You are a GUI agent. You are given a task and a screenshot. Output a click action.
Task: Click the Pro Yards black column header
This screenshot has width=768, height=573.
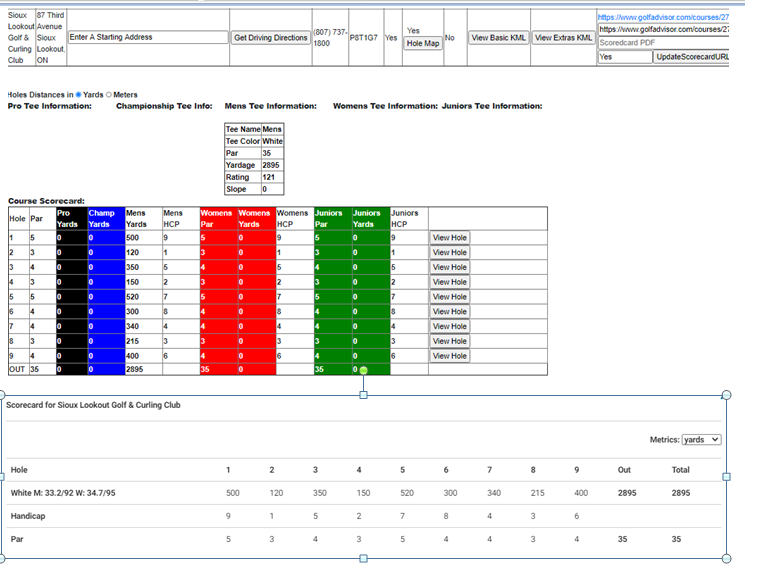coord(72,218)
